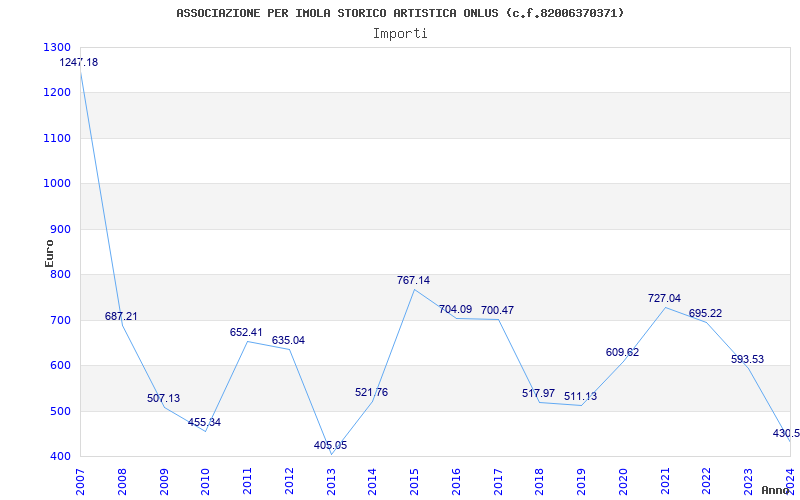
Task: Click the 2019 year label
Action: tap(582, 482)
